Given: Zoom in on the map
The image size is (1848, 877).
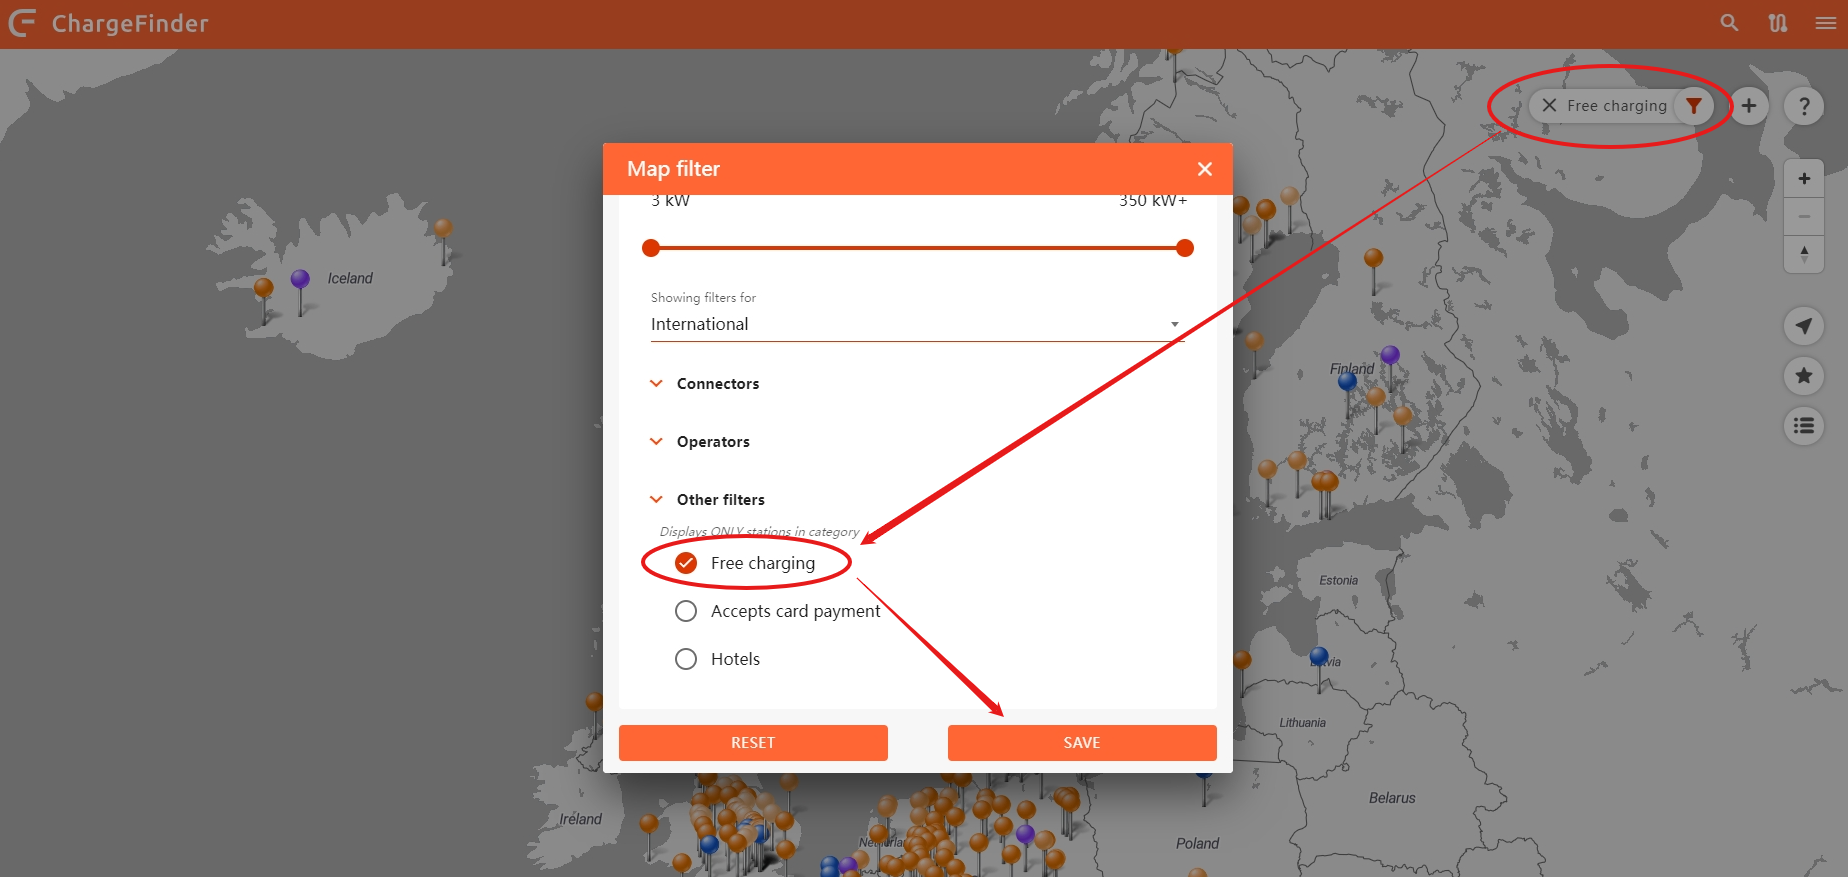Looking at the screenshot, I should pos(1804,179).
